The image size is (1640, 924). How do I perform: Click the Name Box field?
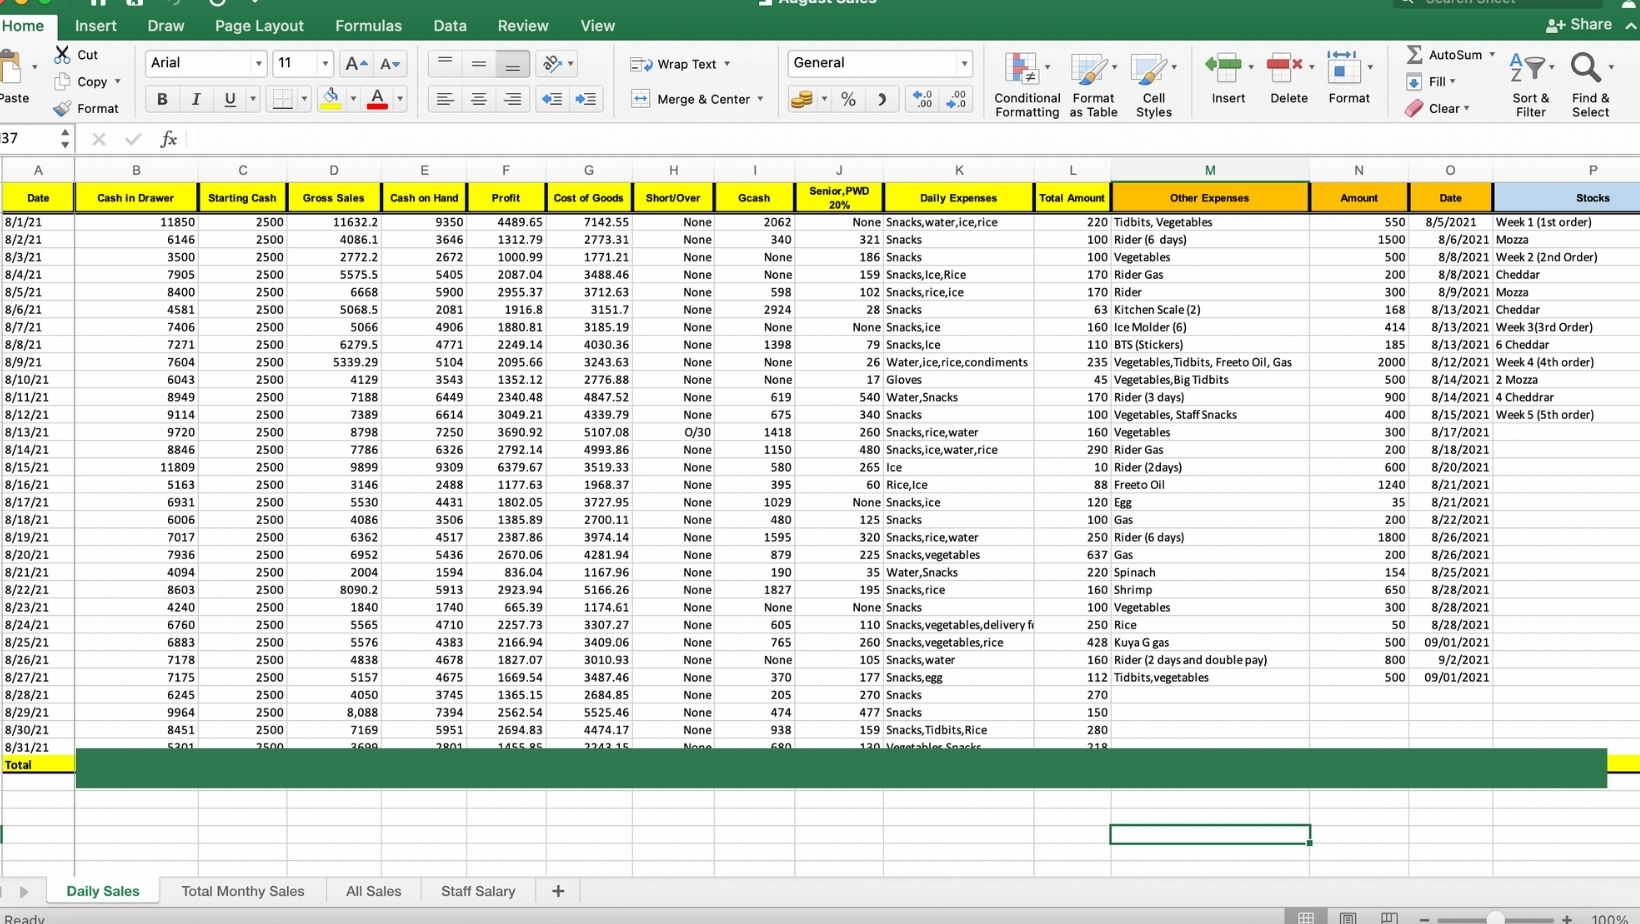(x=30, y=138)
